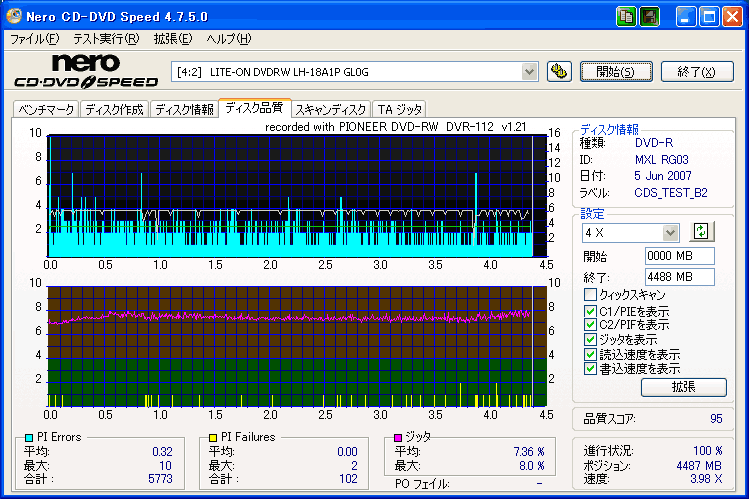Viewport: 749px width, 499px height.
Task: Open the LITE-ON DVDRW drive dropdown
Action: coord(529,72)
